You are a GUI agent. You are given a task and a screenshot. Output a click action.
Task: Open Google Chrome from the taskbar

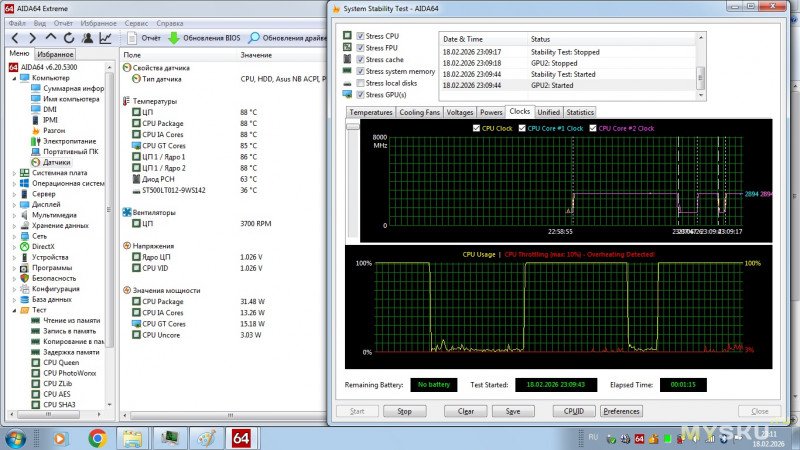[x=97, y=437]
